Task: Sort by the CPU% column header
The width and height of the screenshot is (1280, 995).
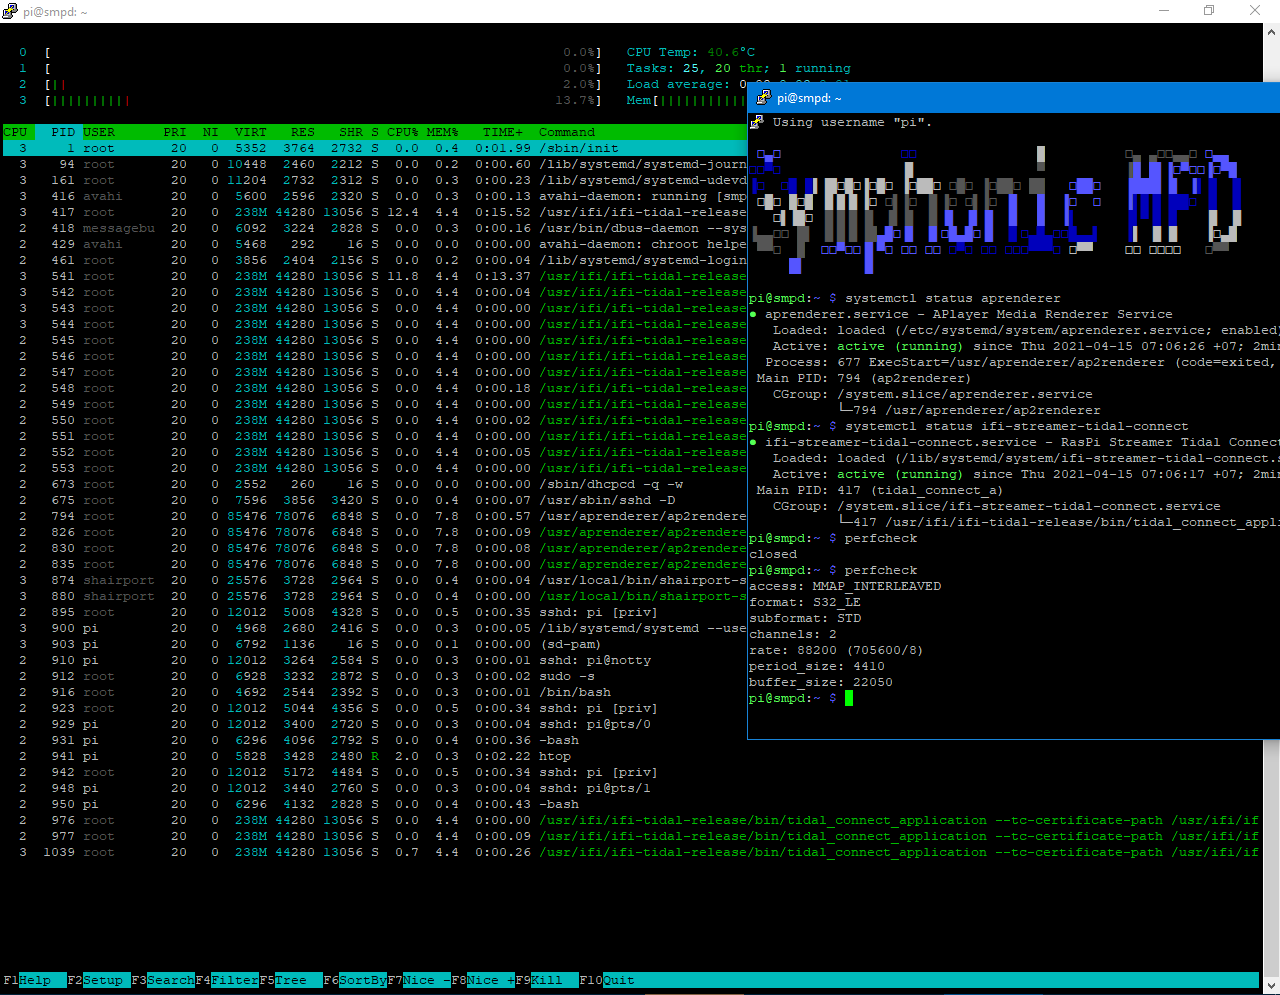Action: [403, 132]
